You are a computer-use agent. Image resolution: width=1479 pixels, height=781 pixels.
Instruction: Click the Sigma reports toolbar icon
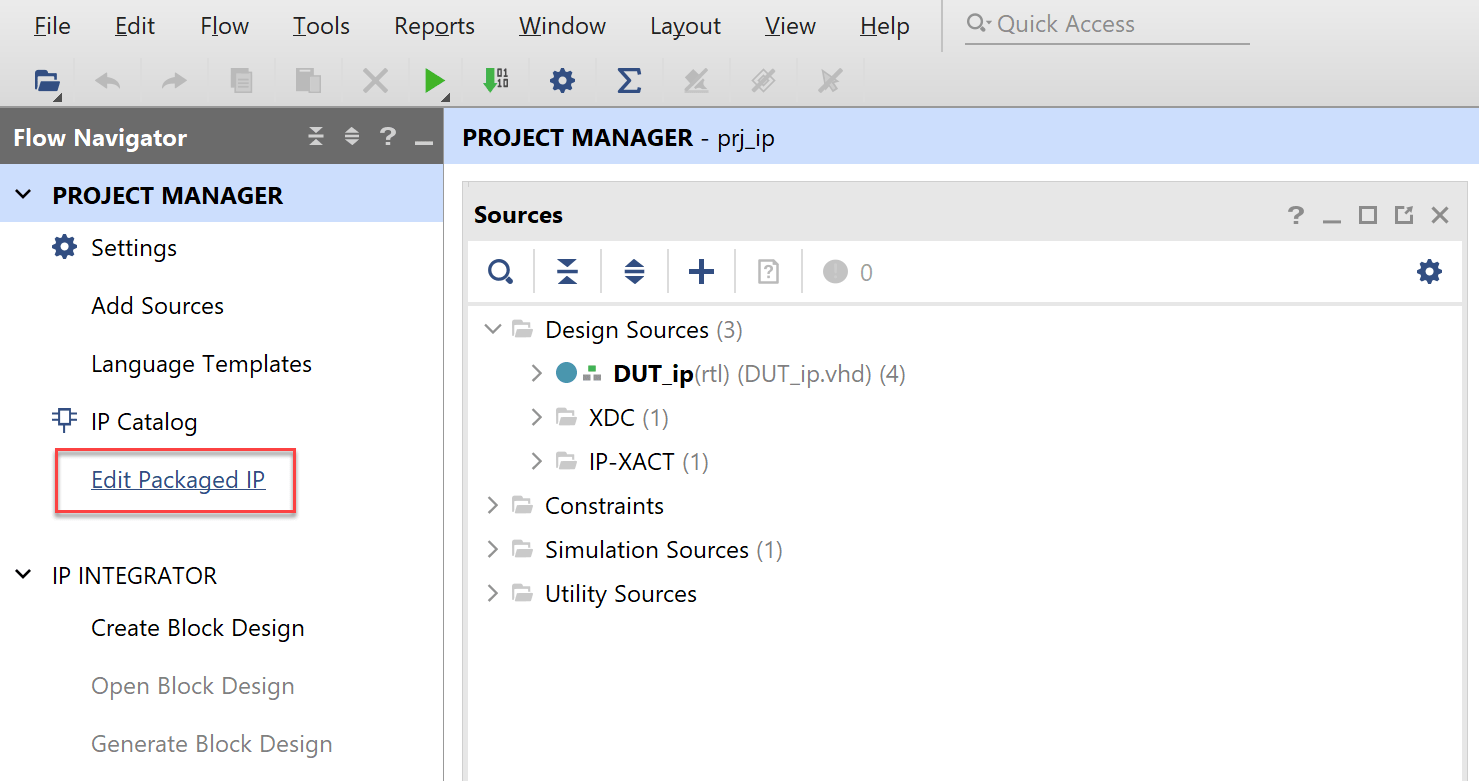[x=629, y=81]
